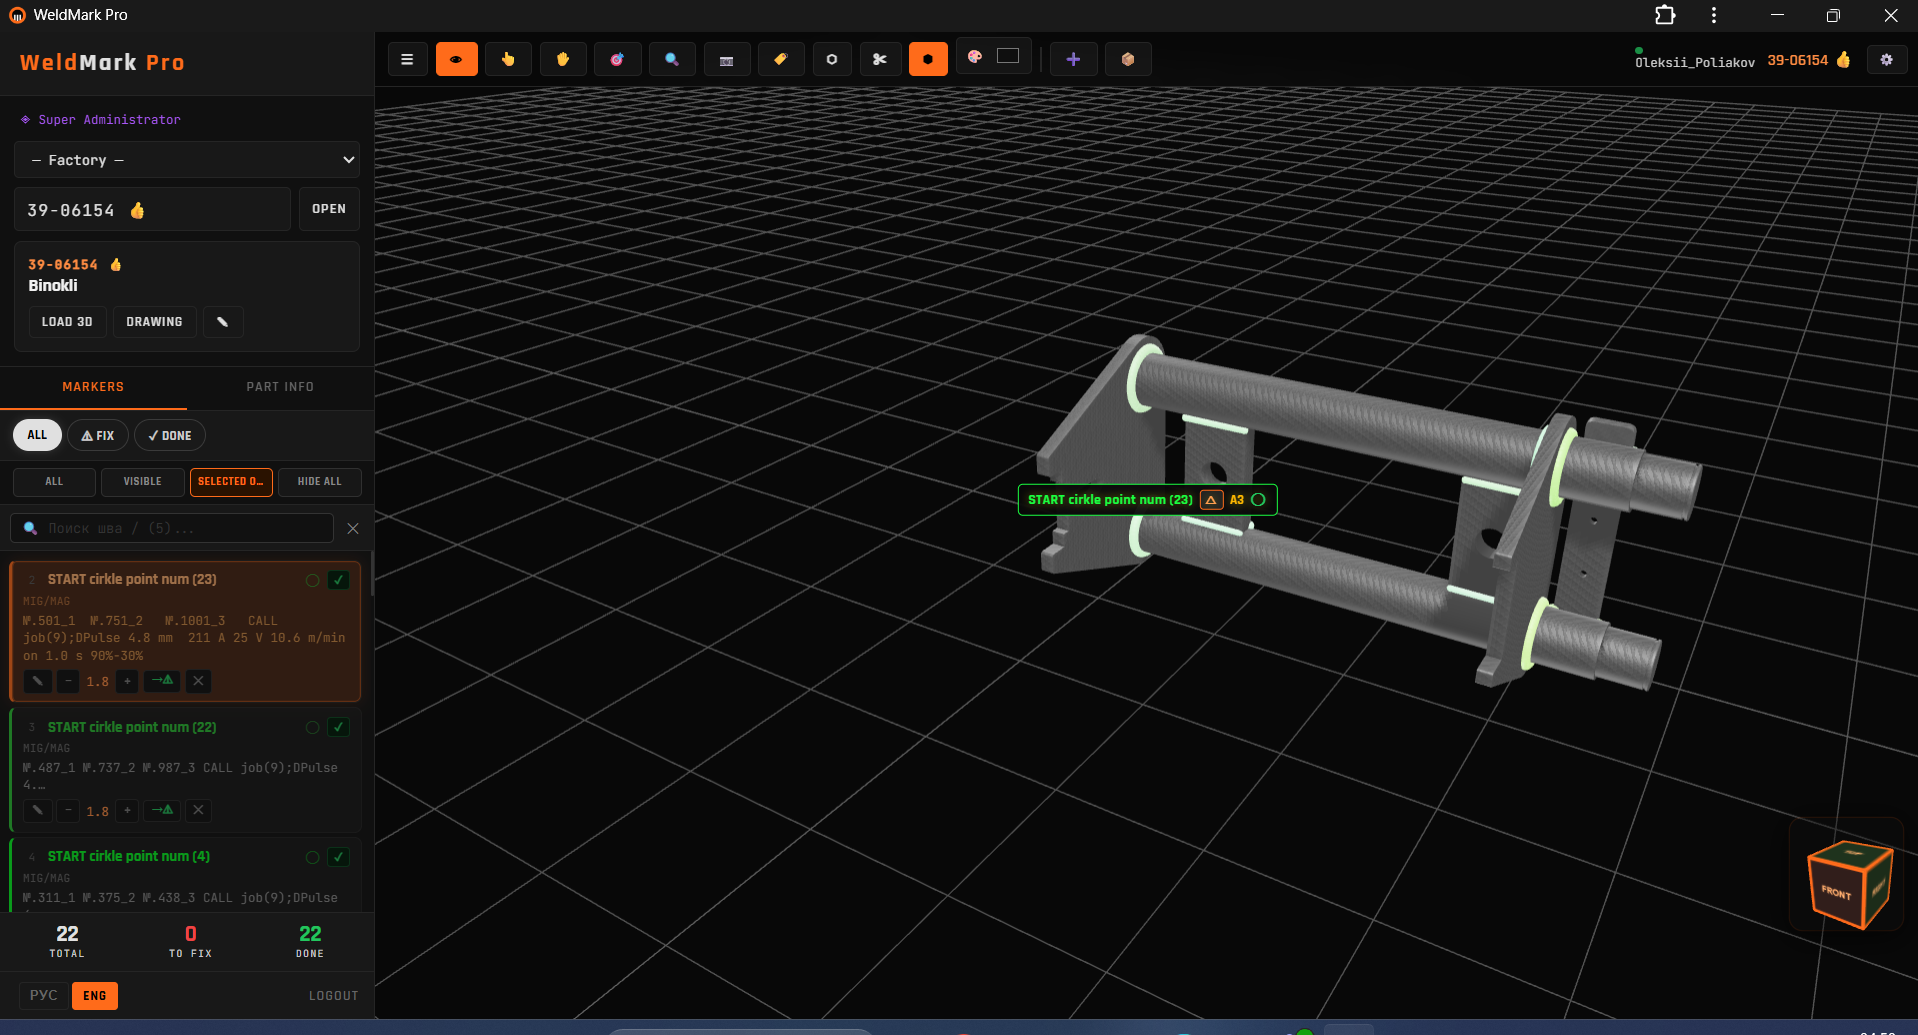
Task: Toggle done checkbox for marker (4)
Action: point(339,857)
